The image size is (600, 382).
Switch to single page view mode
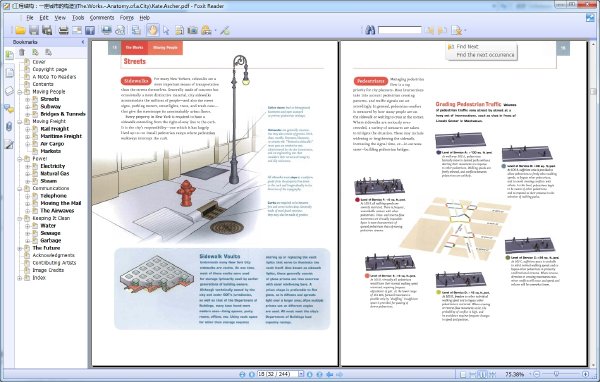pyautogui.click(x=463, y=374)
